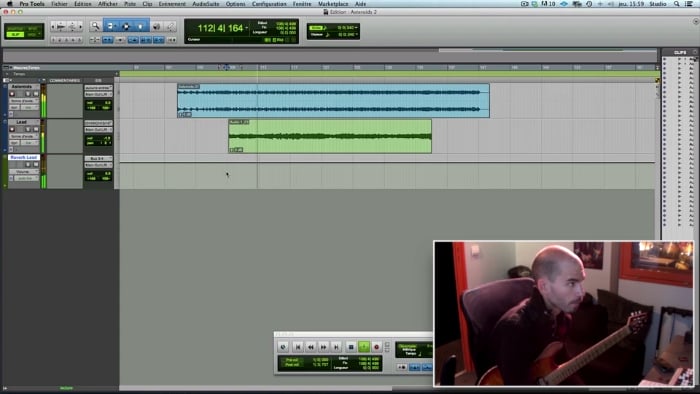Click Go to End in transport
This screenshot has height=394, width=700.
(x=337, y=347)
